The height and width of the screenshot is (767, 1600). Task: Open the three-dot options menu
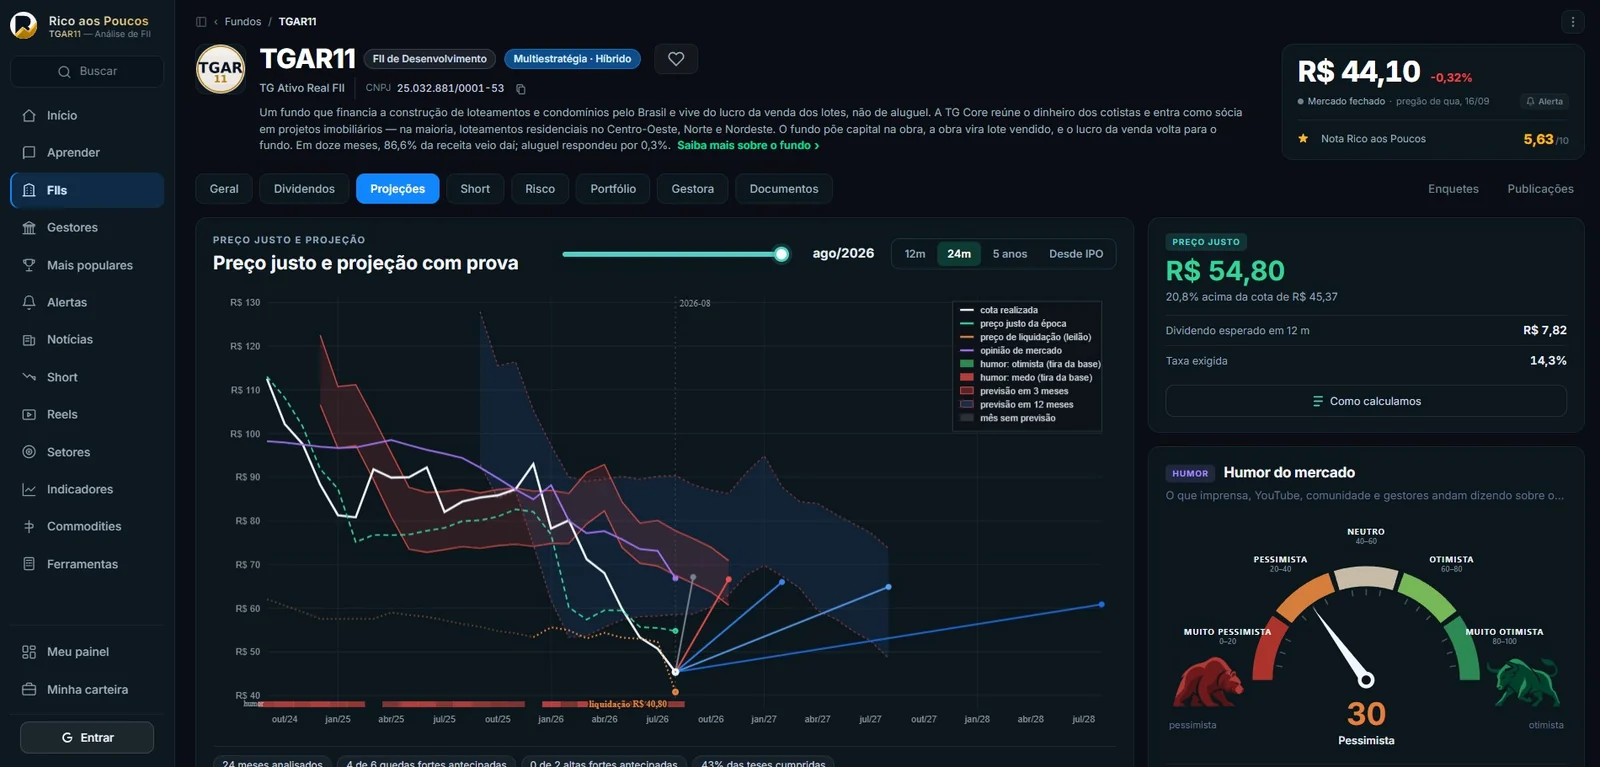coord(1572,22)
